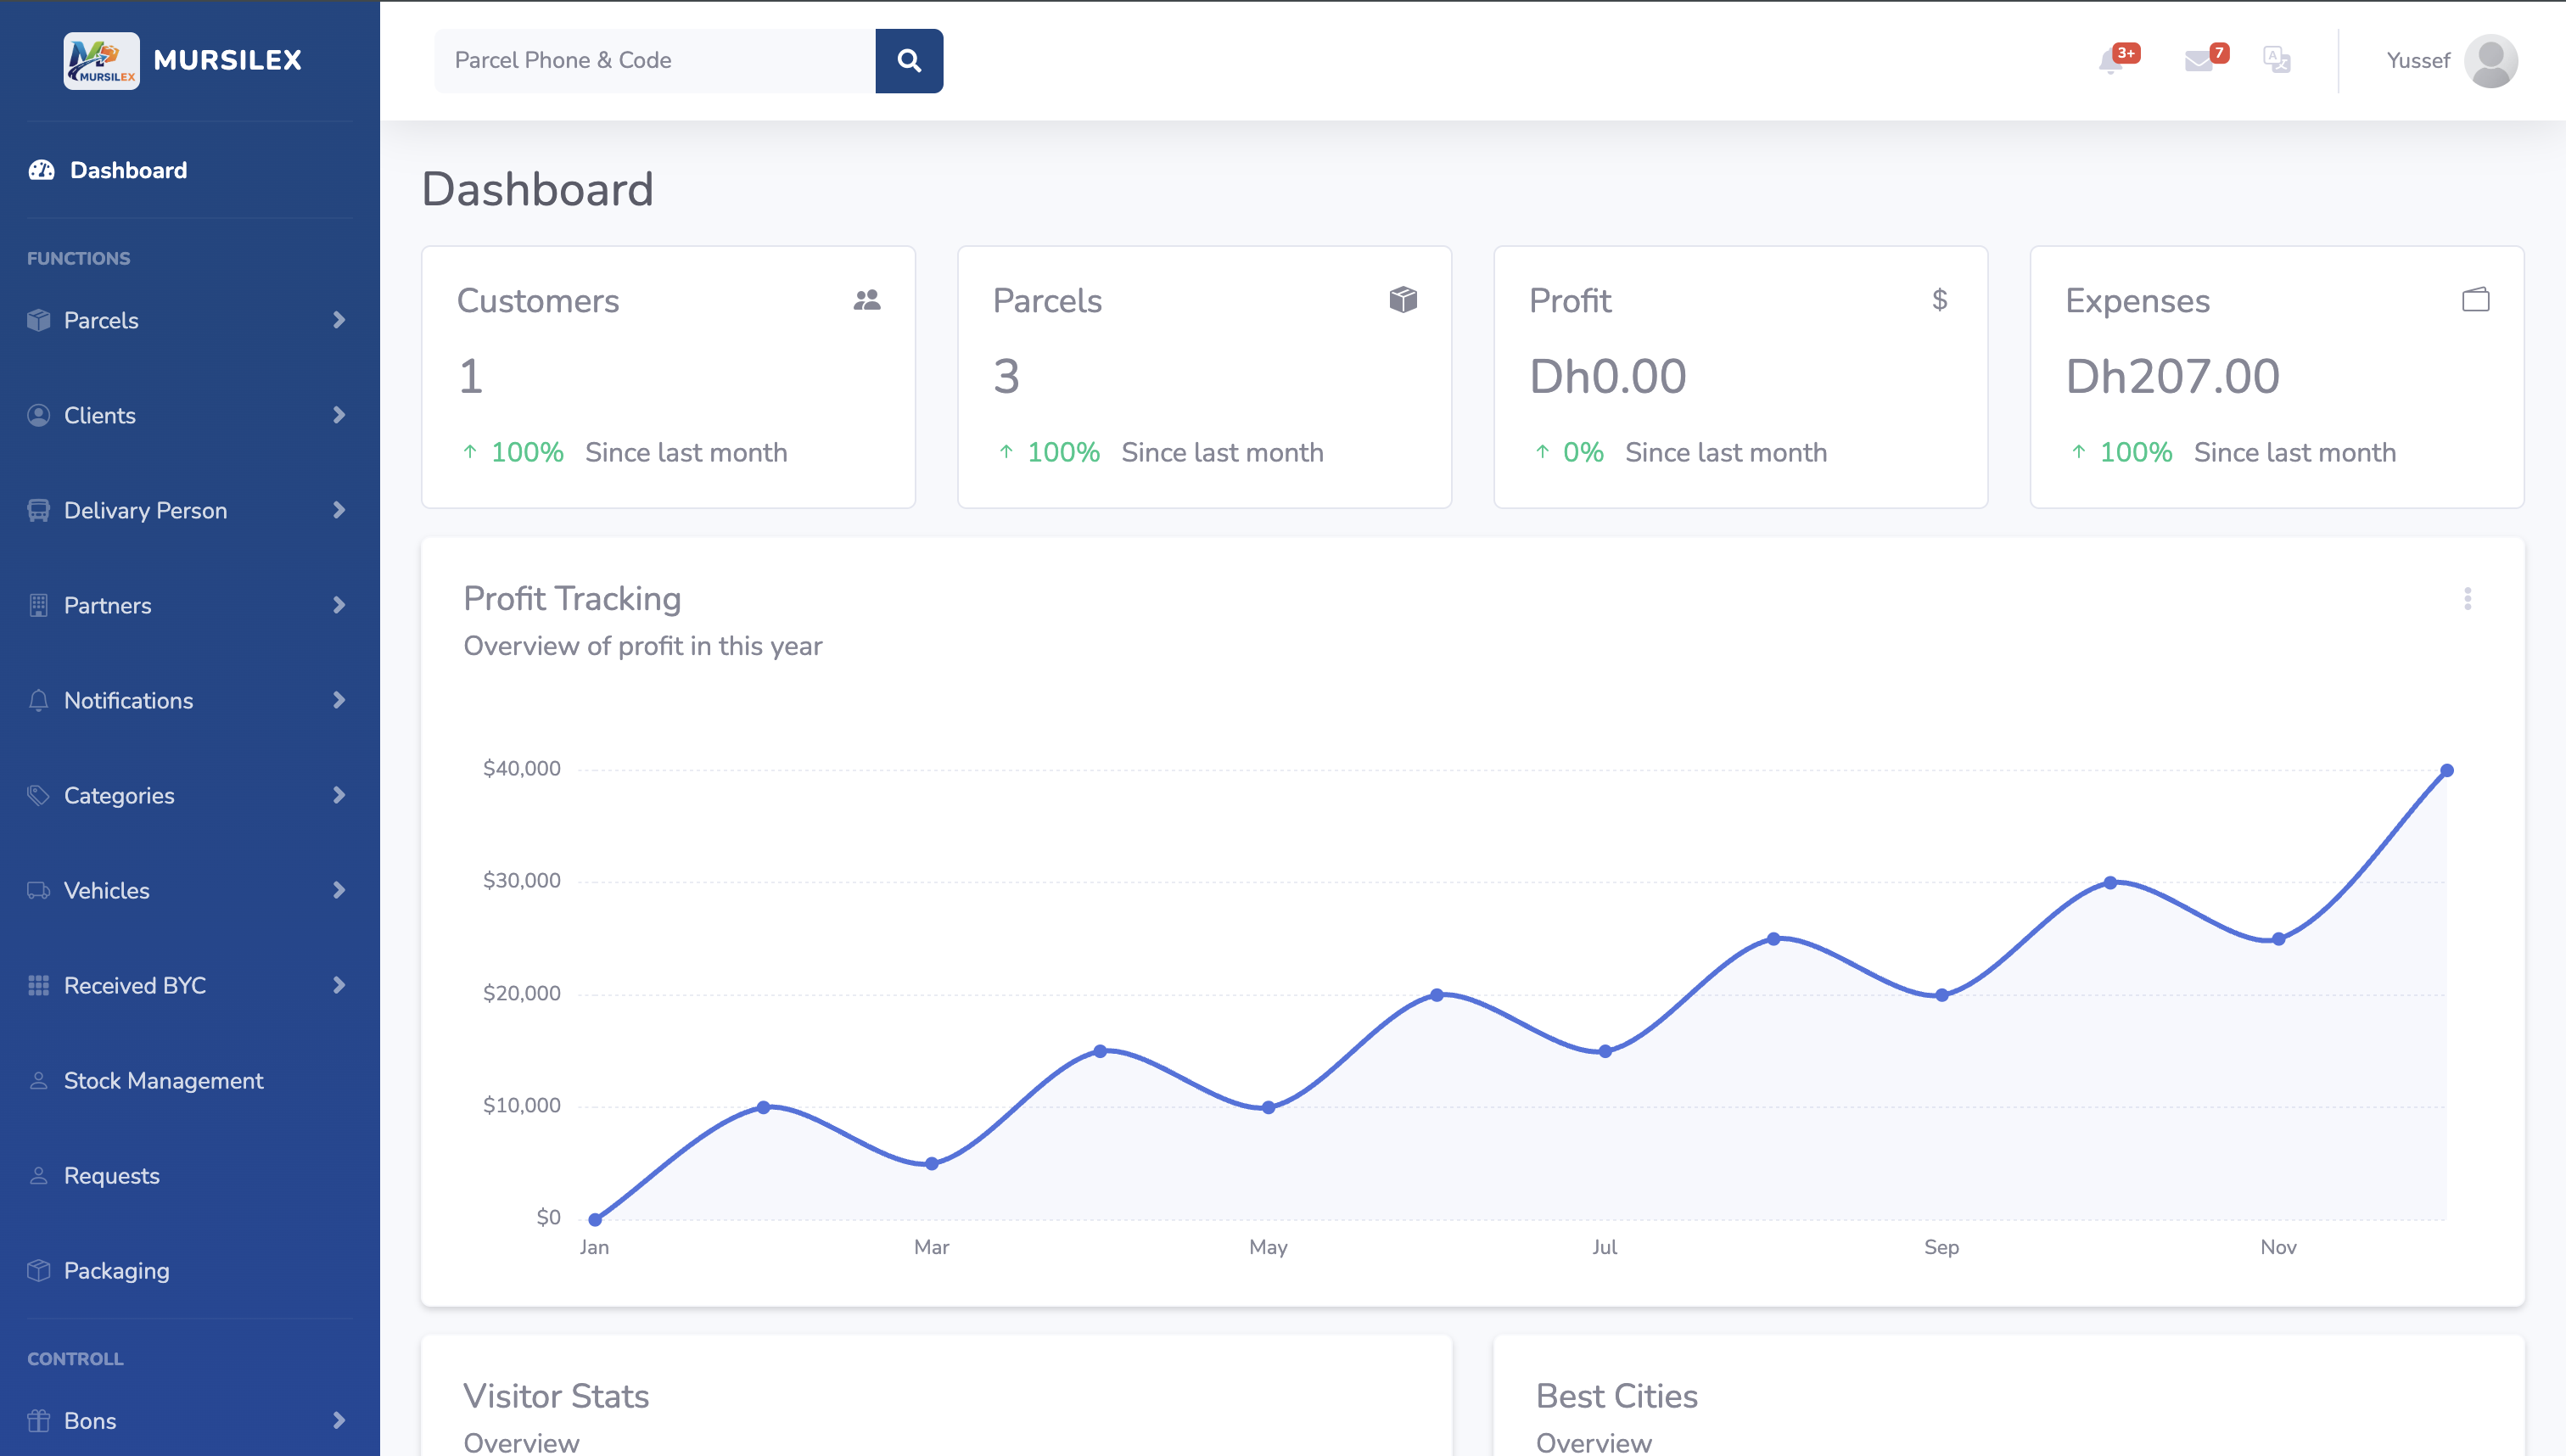Click the Customers card people icon
The image size is (2566, 1456).
pos(867,300)
